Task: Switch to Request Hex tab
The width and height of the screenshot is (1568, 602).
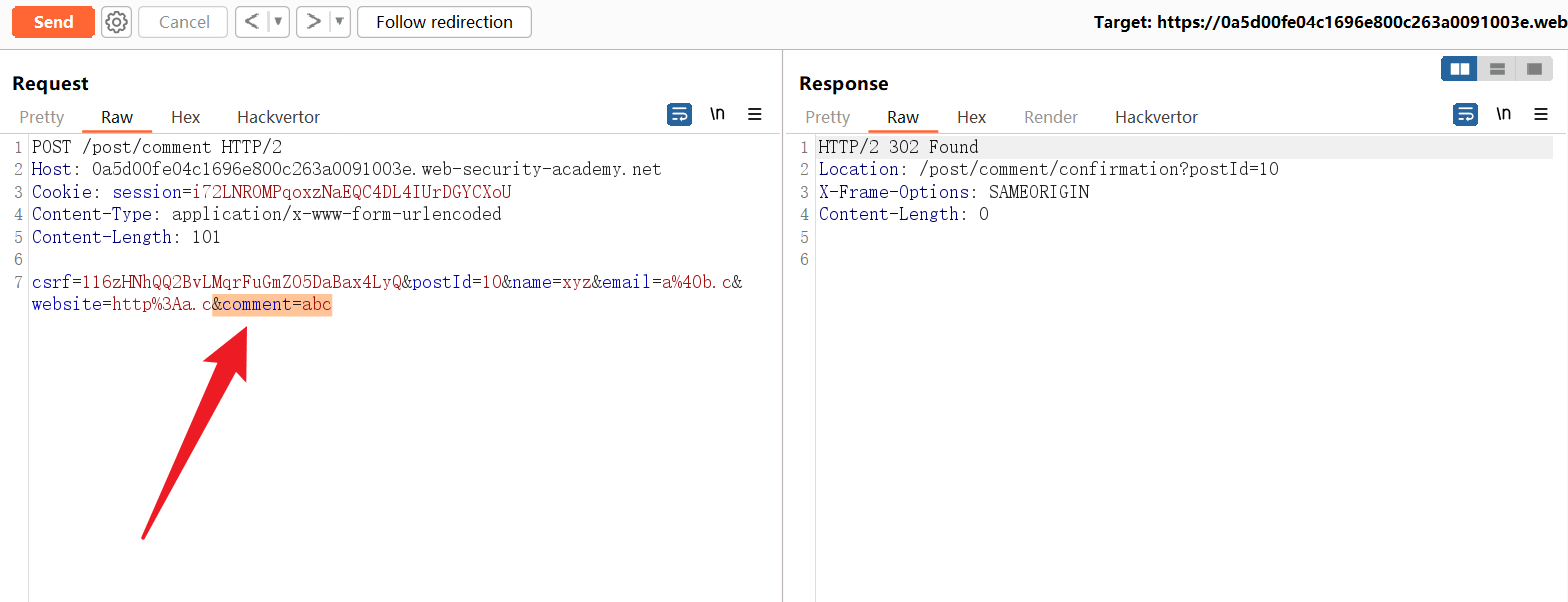Action: [x=185, y=117]
